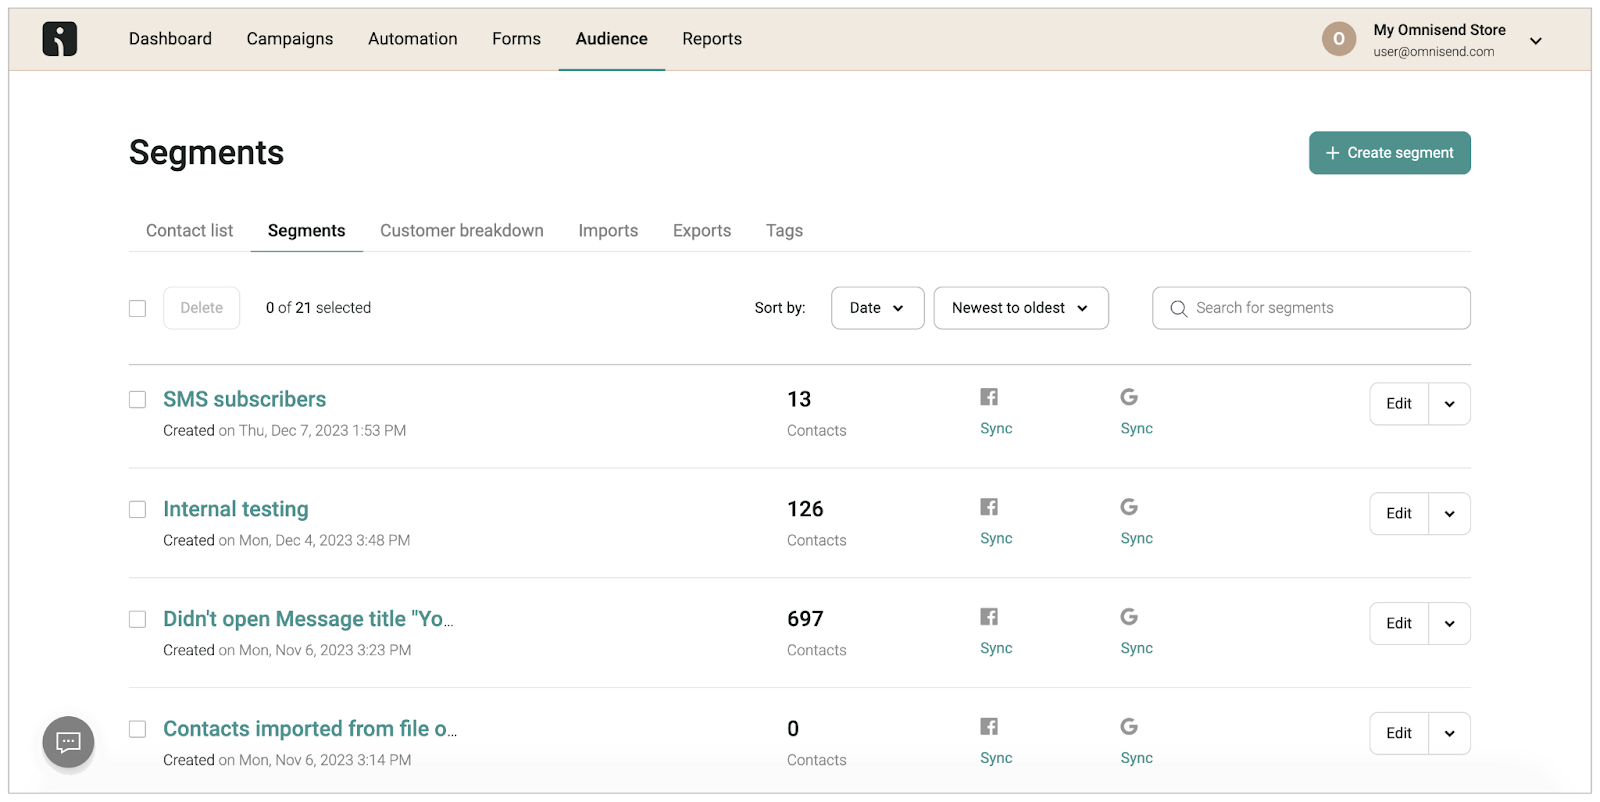Click the Create segment button
Screen dimensions: 1600x802
[x=1389, y=153]
